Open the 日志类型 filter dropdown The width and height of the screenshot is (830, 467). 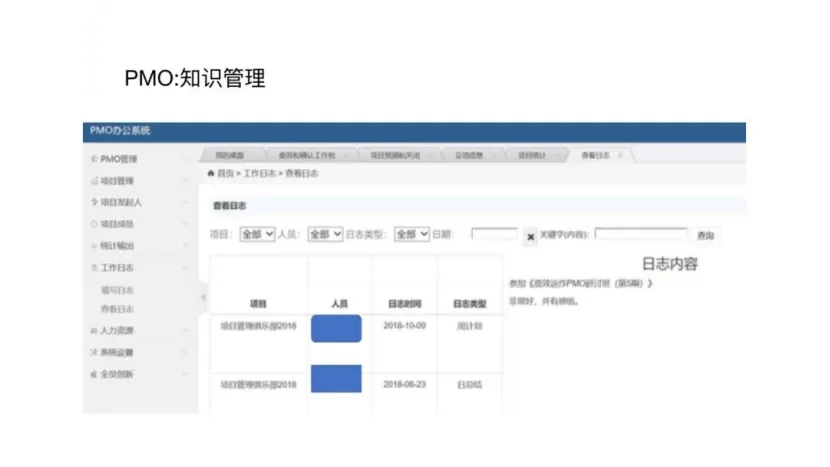pos(412,234)
